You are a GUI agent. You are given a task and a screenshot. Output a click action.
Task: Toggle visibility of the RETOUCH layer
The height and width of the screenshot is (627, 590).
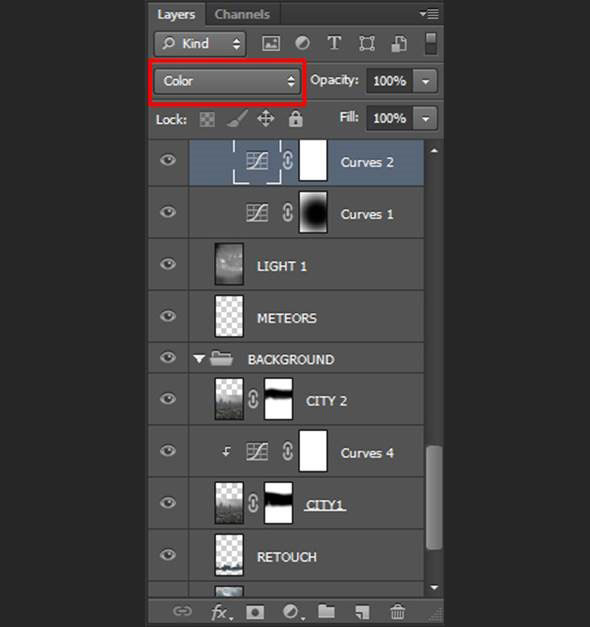(168, 555)
